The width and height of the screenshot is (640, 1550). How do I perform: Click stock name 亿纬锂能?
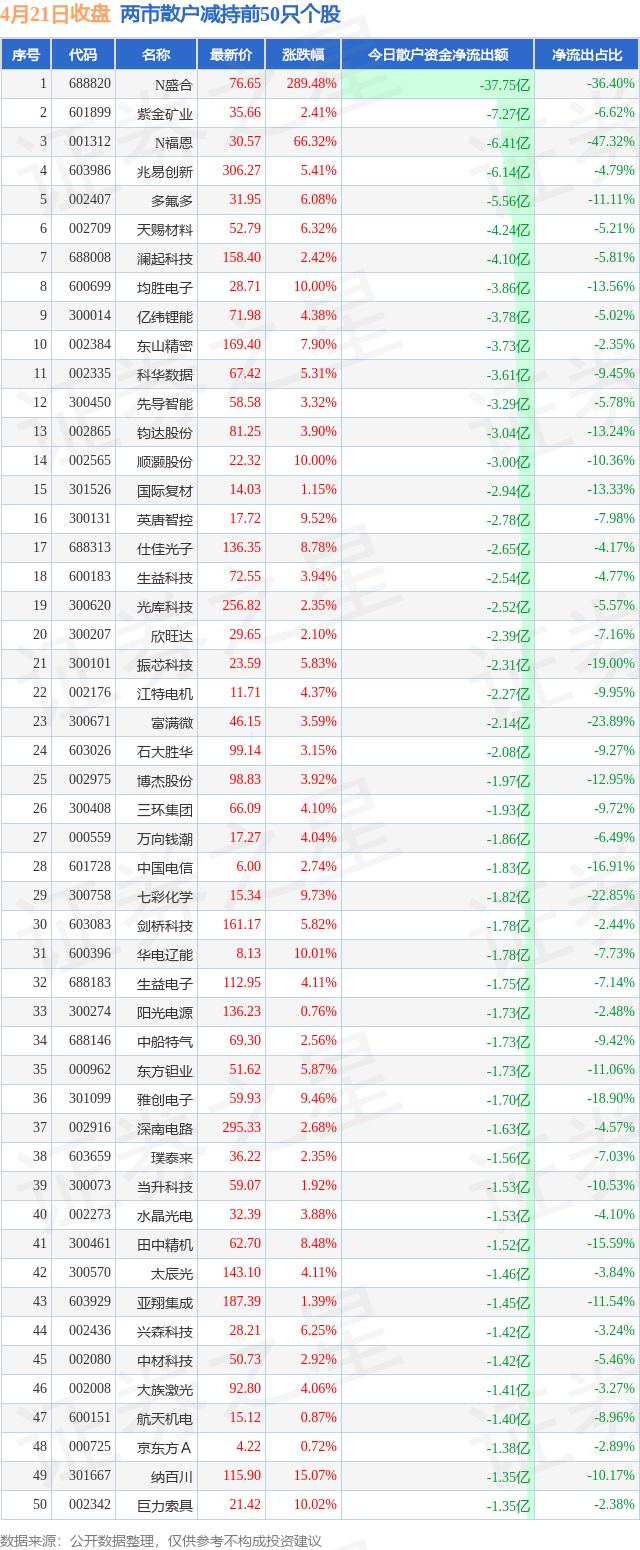click(x=165, y=316)
